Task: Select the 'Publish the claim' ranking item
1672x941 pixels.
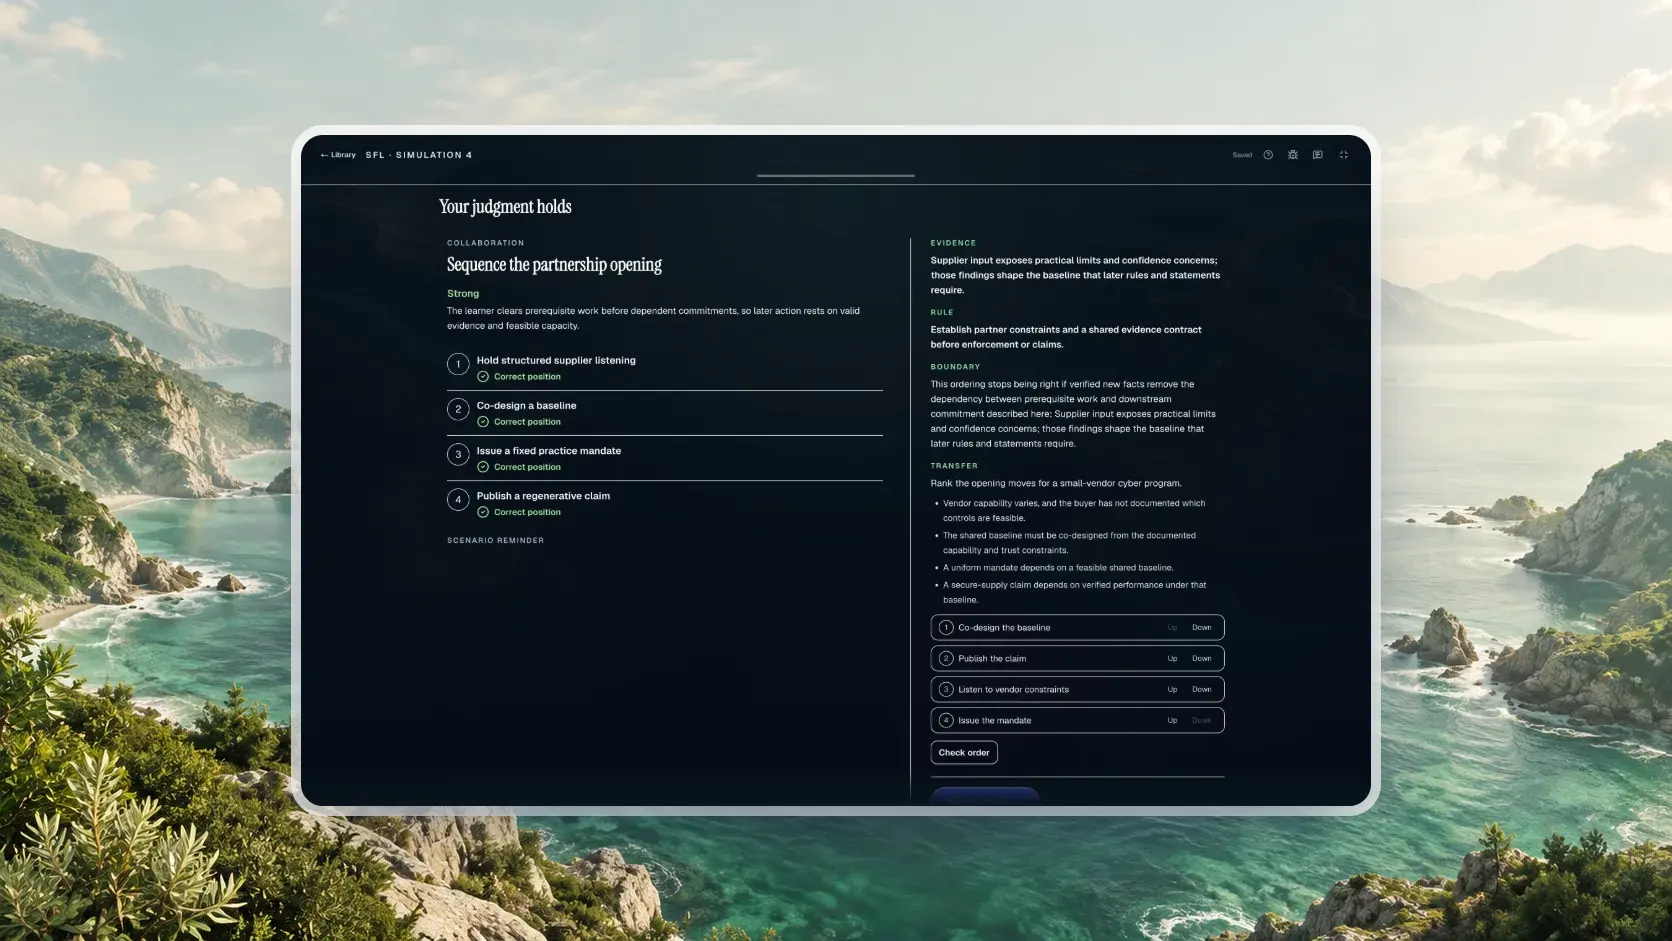Action: click(x=1077, y=659)
